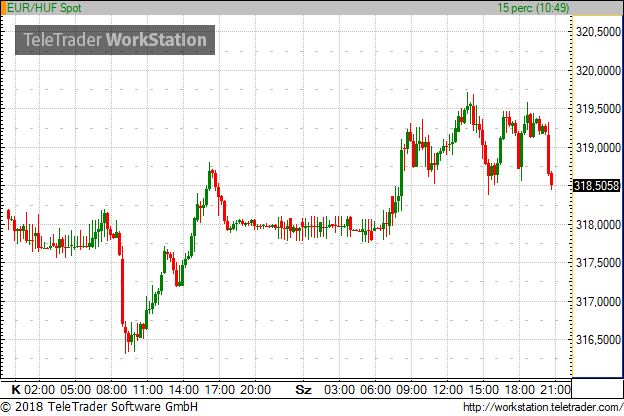Click the 05:00 time axis label
This screenshot has height=416, width=624.
[75, 389]
